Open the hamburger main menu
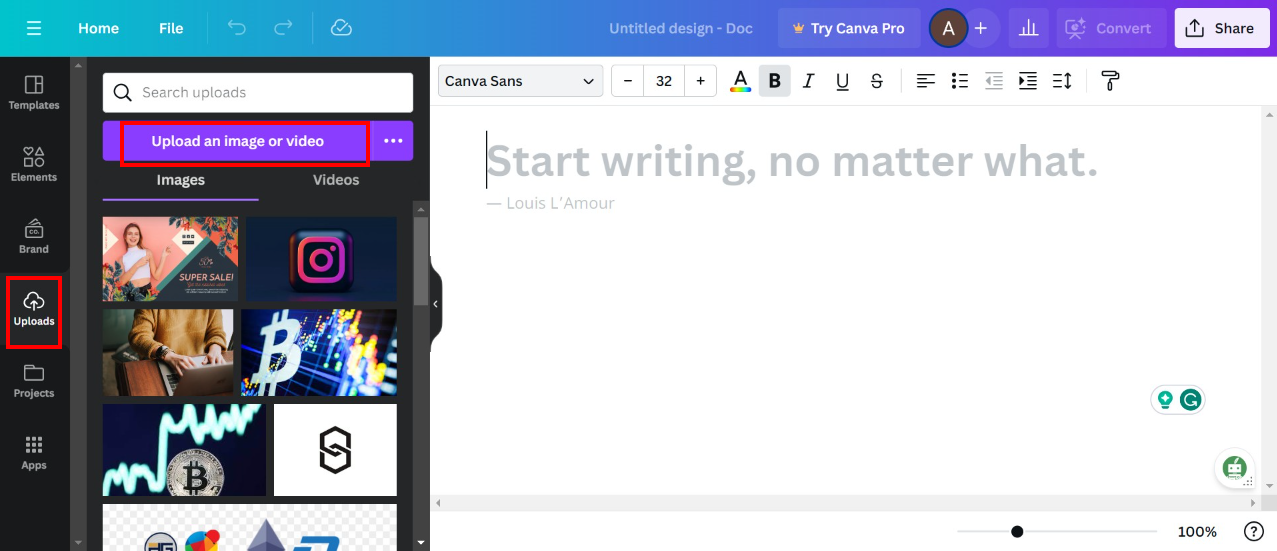The width and height of the screenshot is (1277, 551). [34, 28]
